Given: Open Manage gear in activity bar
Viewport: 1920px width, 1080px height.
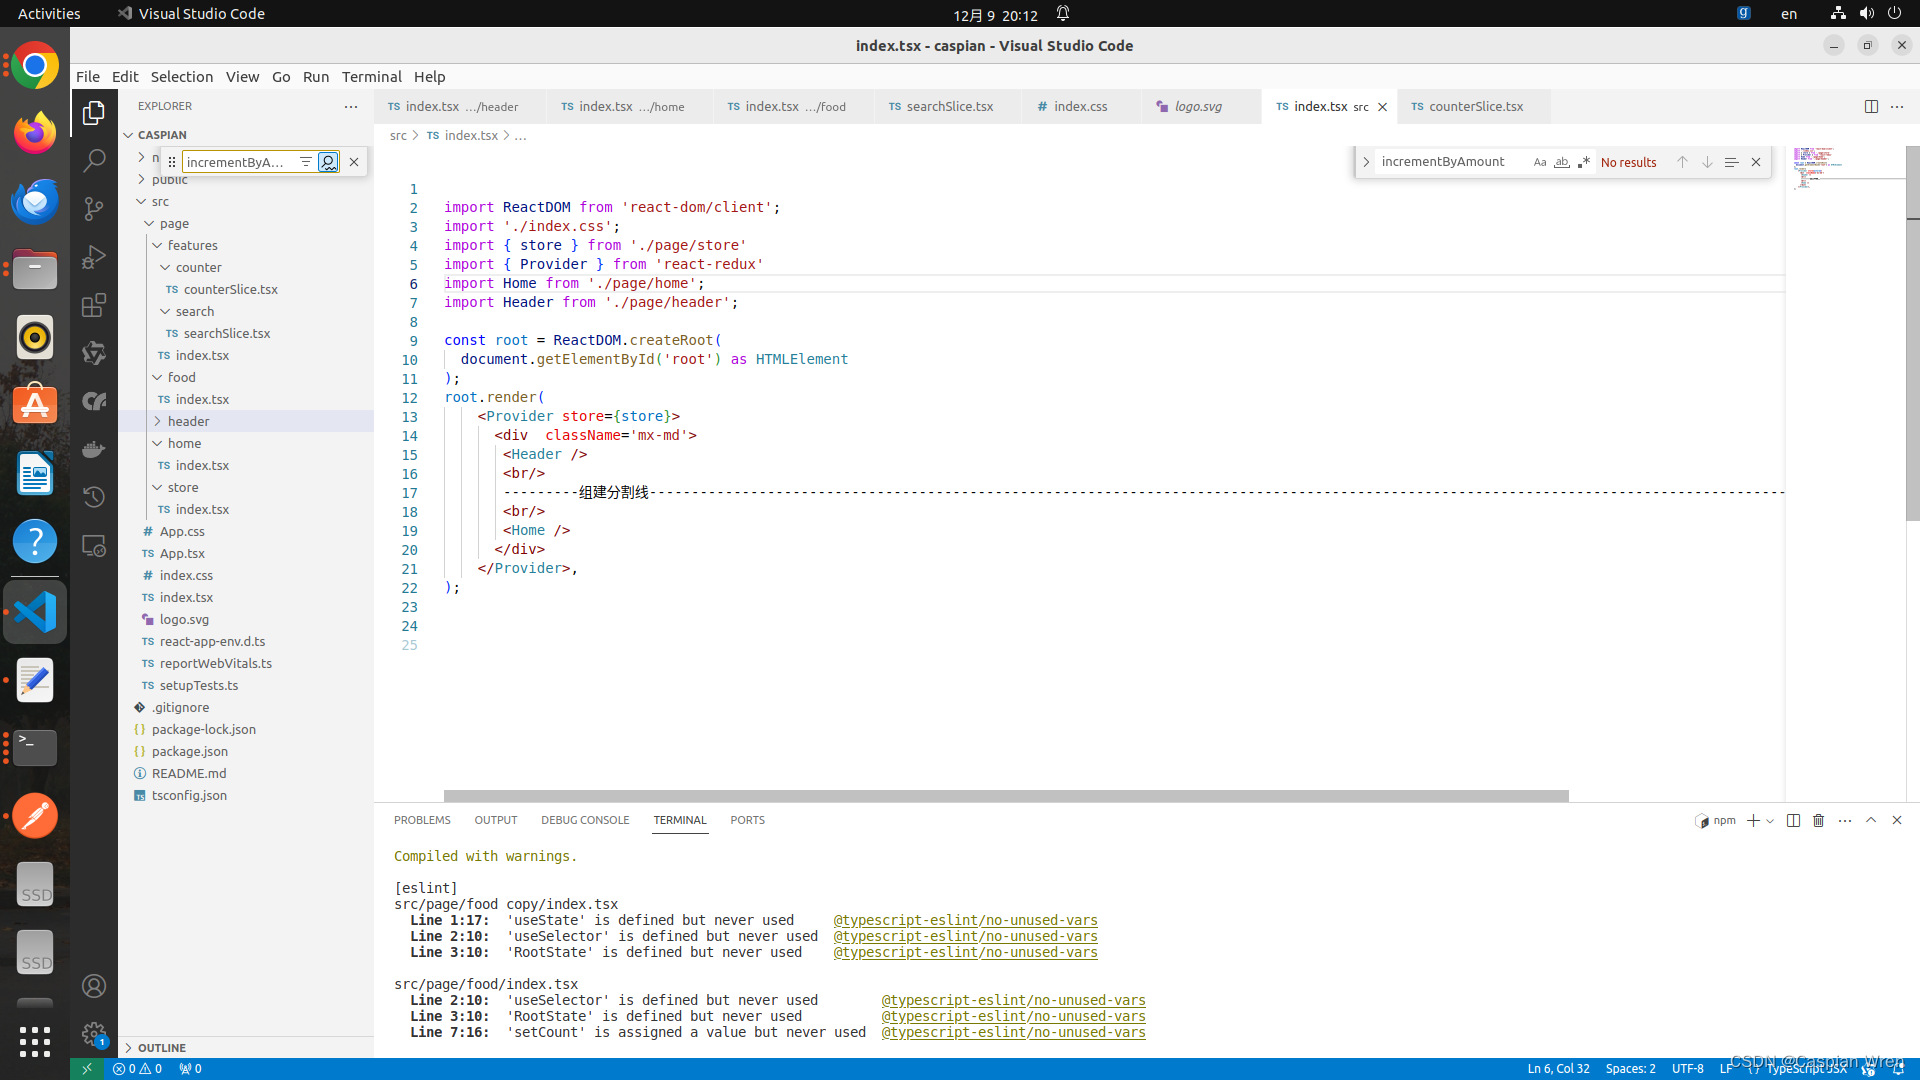Looking at the screenshot, I should (x=94, y=1034).
